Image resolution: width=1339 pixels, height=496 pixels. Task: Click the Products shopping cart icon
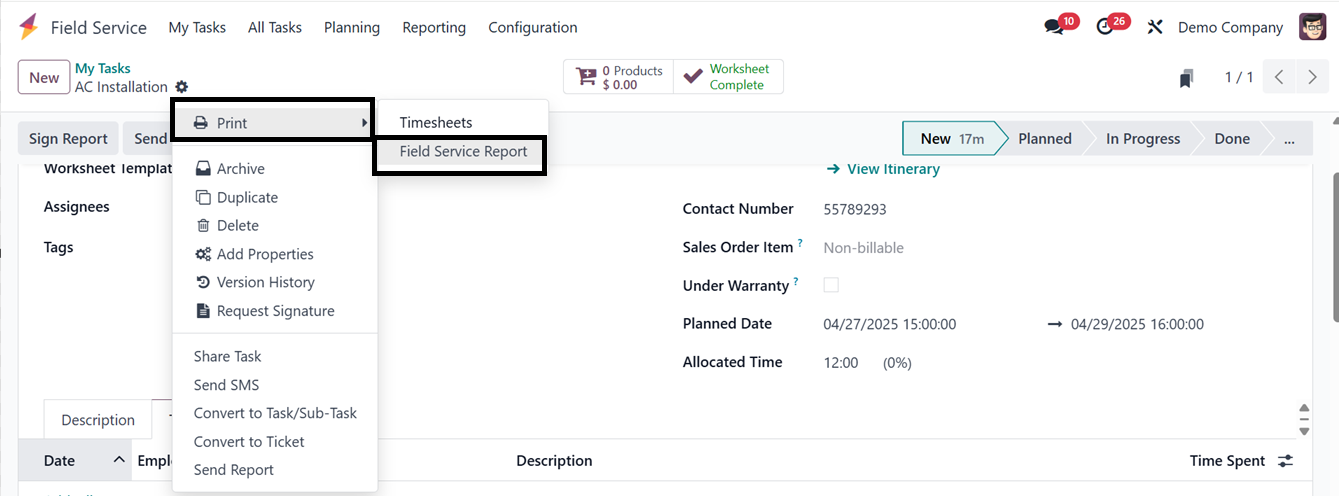tap(586, 78)
